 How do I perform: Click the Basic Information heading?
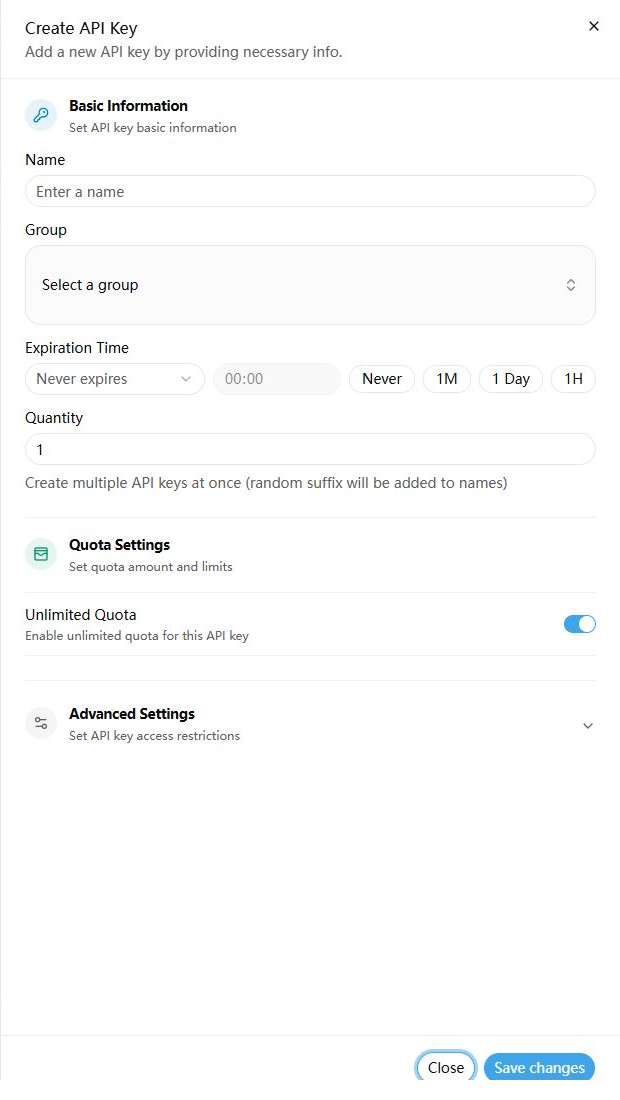coord(128,106)
